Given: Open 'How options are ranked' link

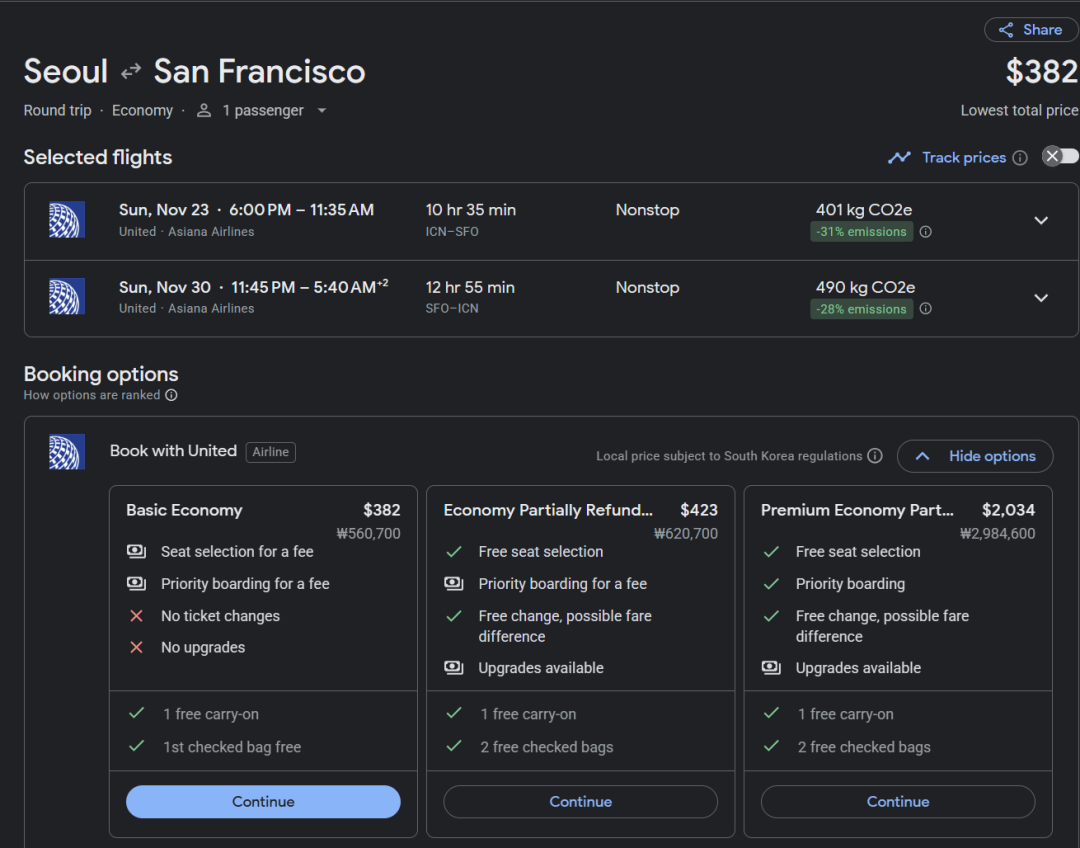Looking at the screenshot, I should pos(92,395).
